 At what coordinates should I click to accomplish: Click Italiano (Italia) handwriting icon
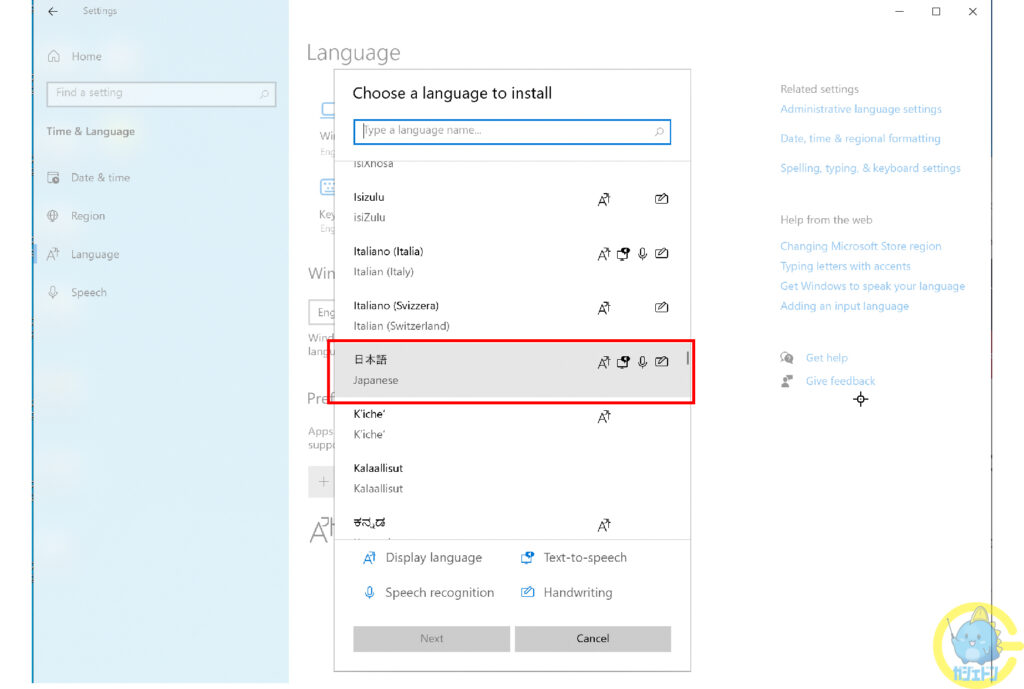[x=662, y=253]
